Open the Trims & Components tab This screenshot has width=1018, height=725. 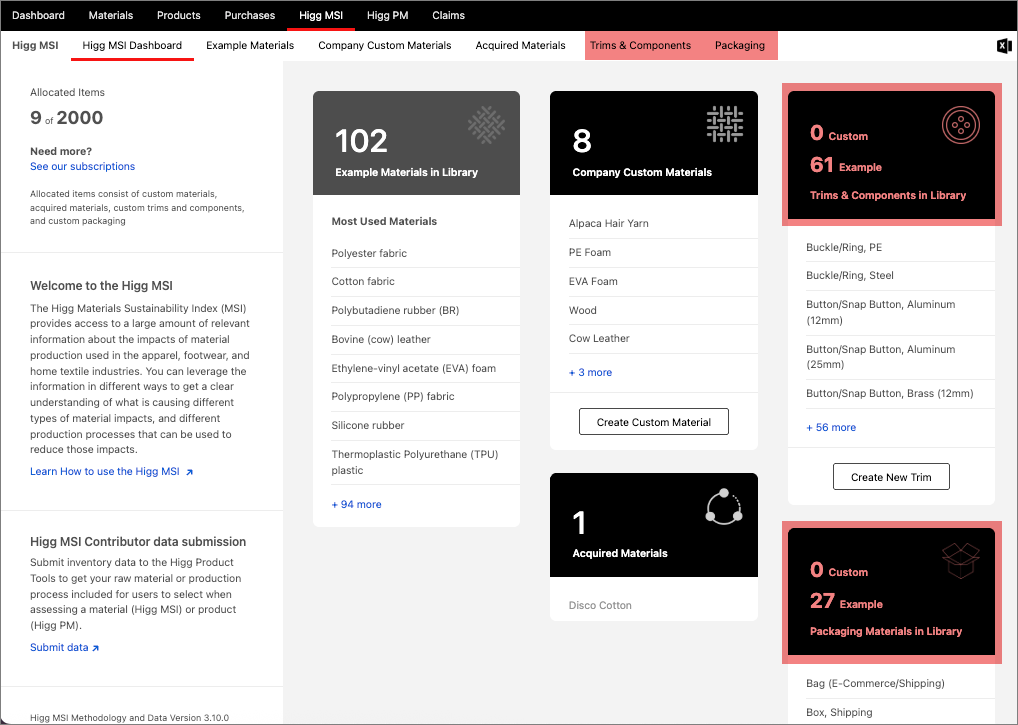pyautogui.click(x=640, y=45)
